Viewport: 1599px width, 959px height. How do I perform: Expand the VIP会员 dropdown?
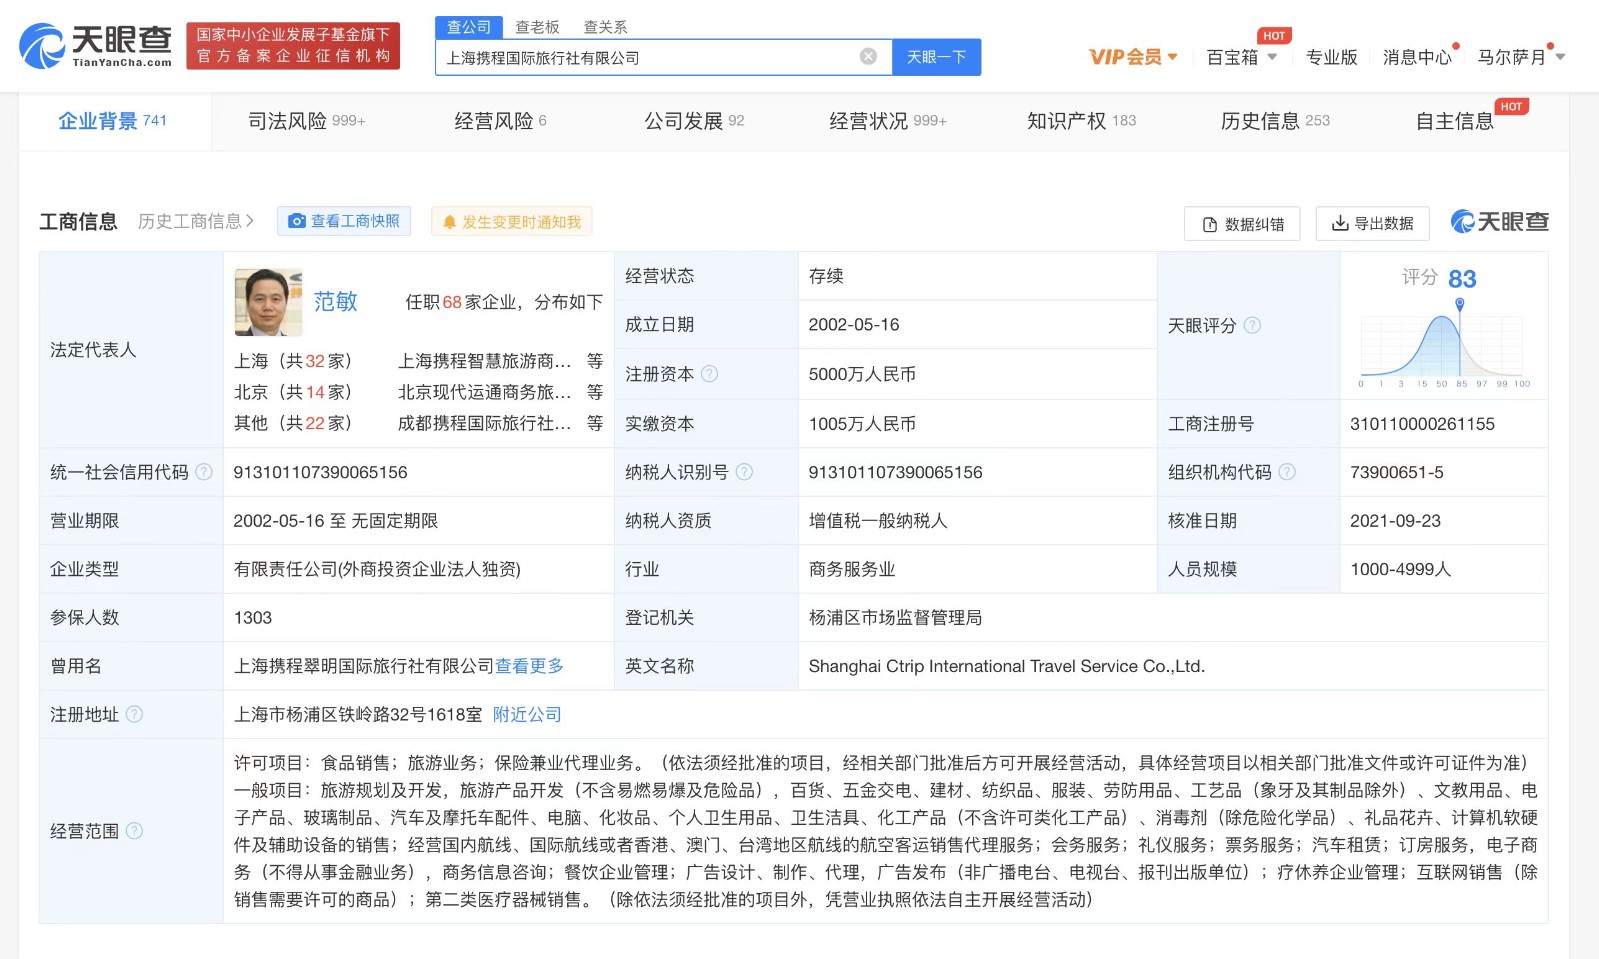tap(1133, 57)
